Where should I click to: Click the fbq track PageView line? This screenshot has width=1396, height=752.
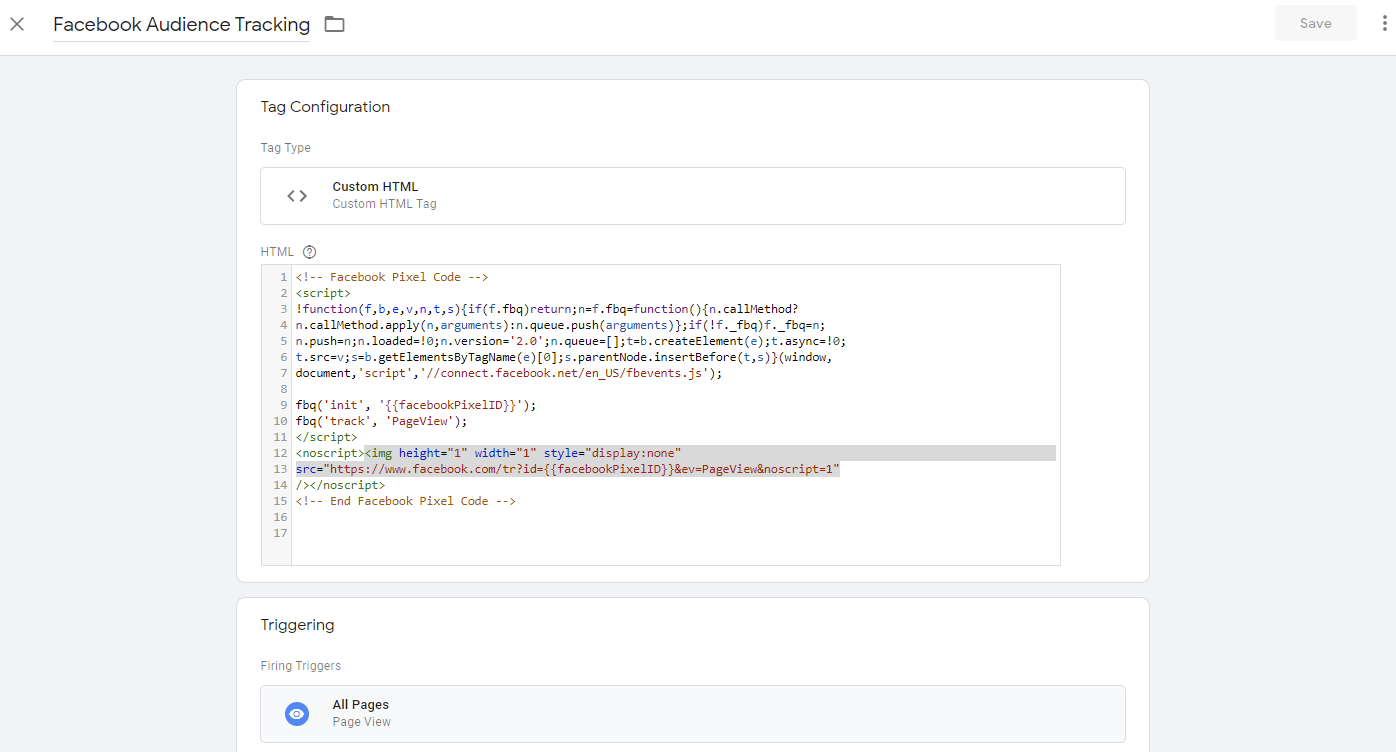click(x=381, y=421)
